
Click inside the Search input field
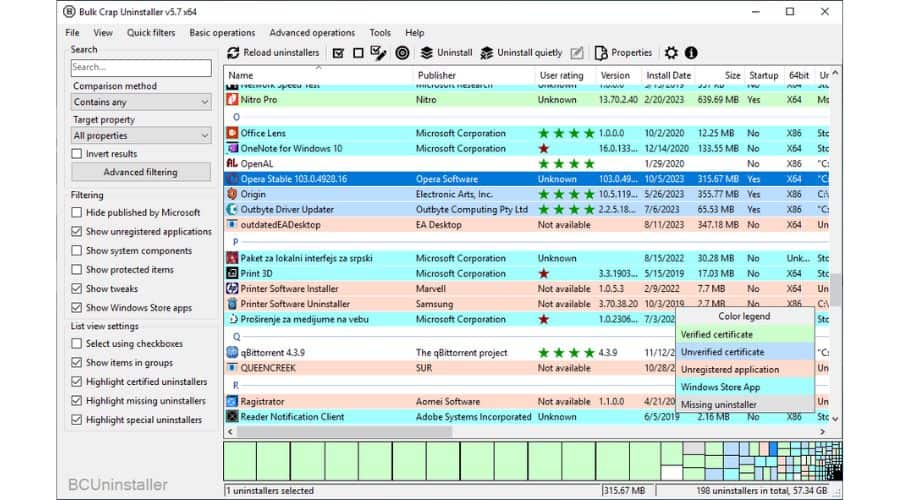pyautogui.click(x=141, y=68)
